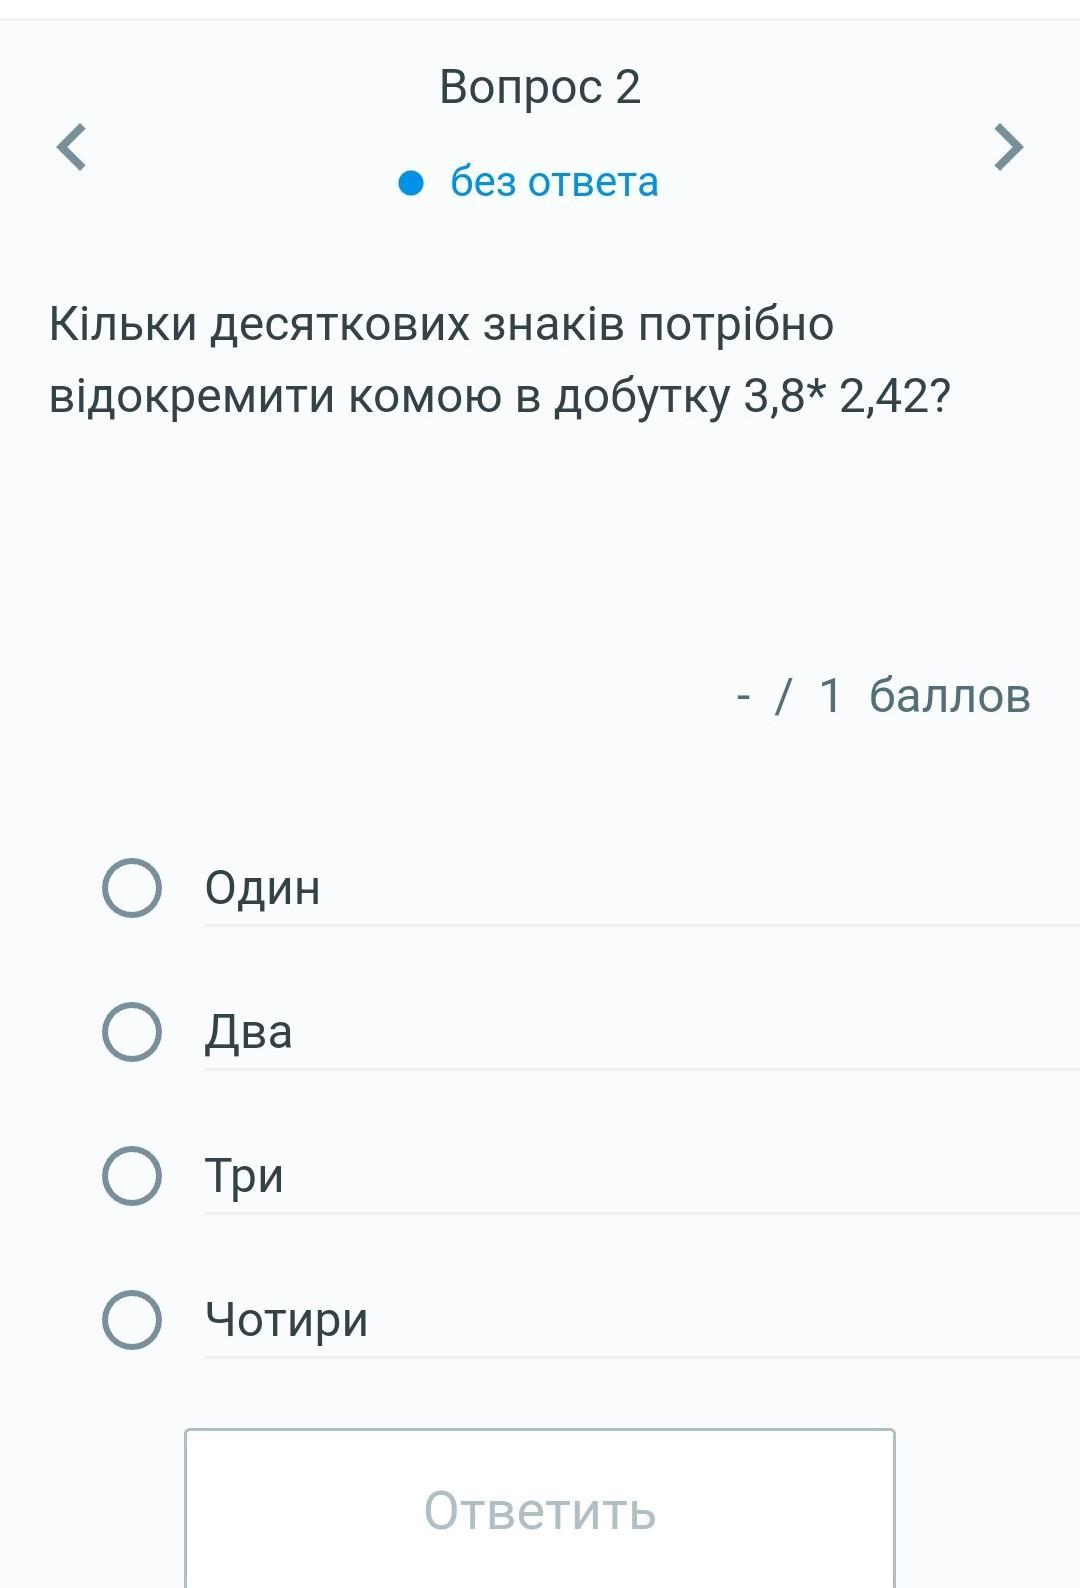Select the 'Два' radio button

point(132,1031)
